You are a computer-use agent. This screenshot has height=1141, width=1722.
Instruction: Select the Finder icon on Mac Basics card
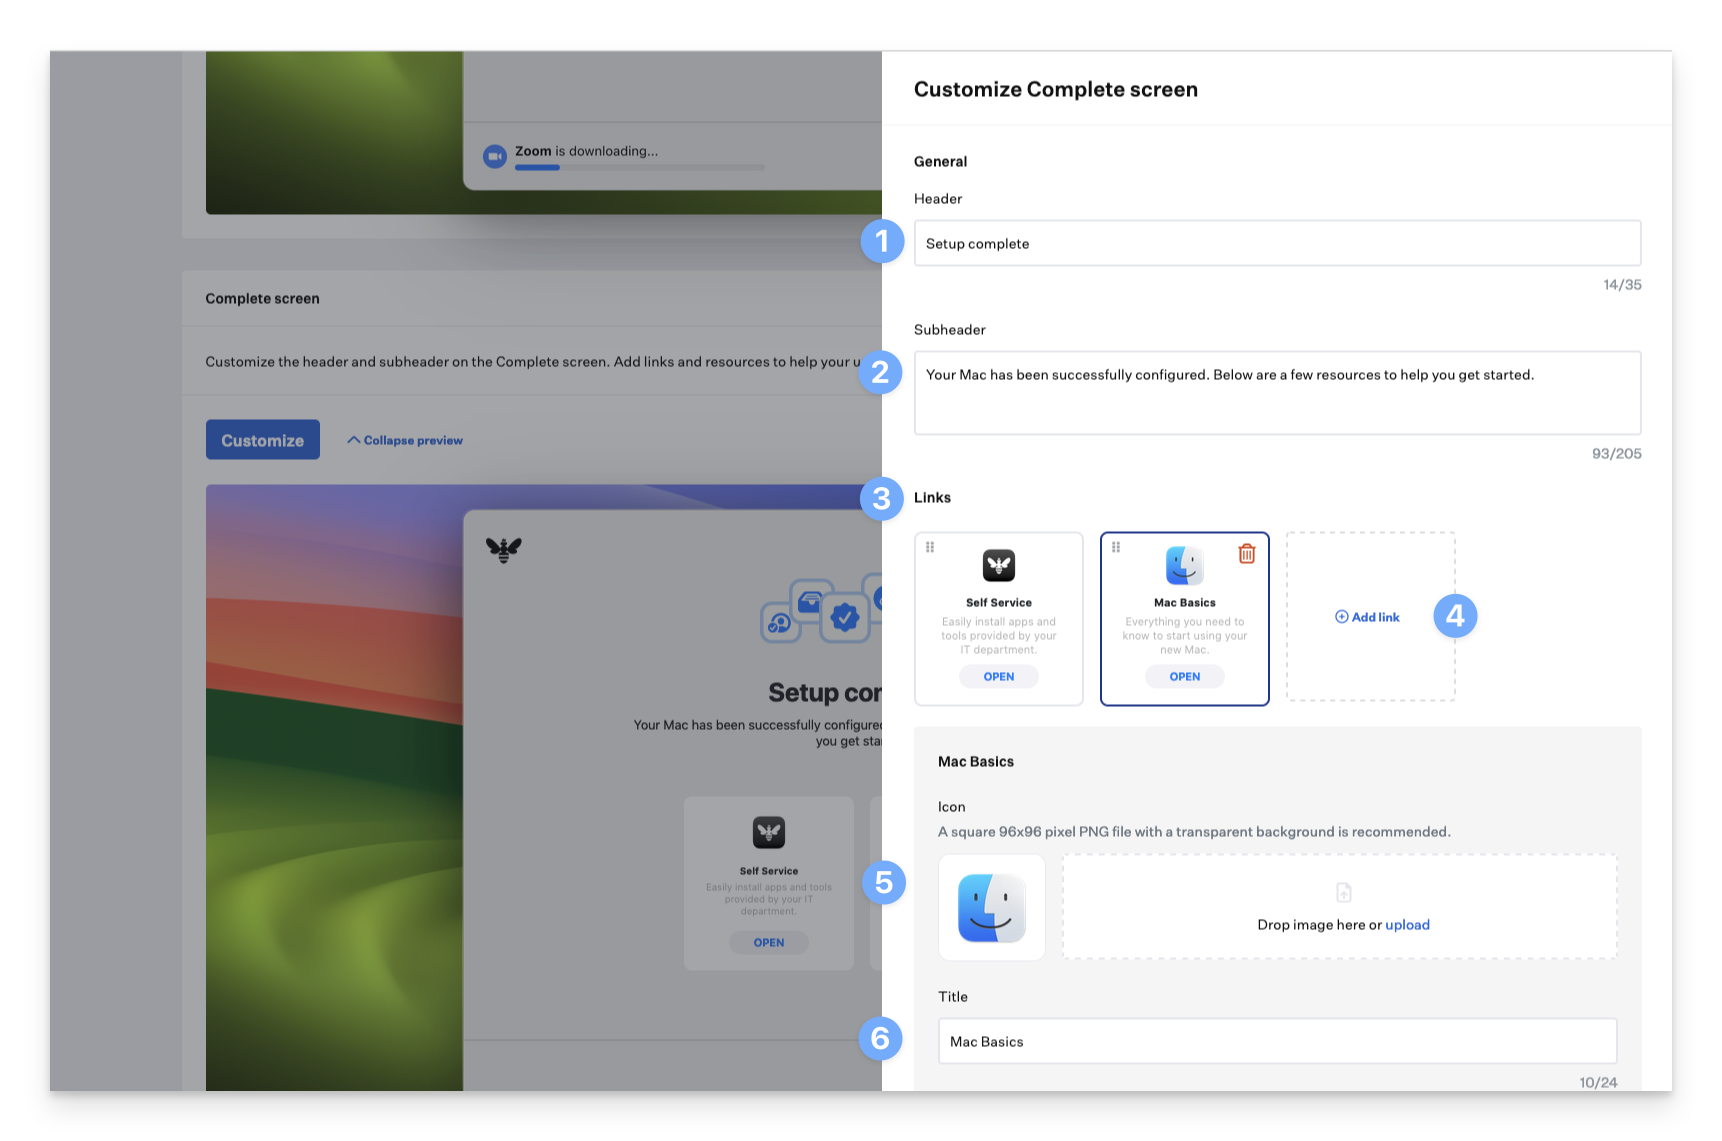click(1185, 566)
